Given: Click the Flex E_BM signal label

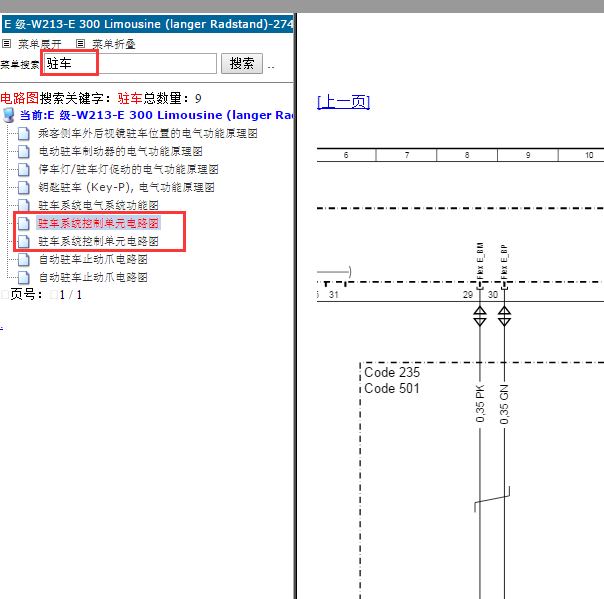Looking at the screenshot, I should click(480, 260).
